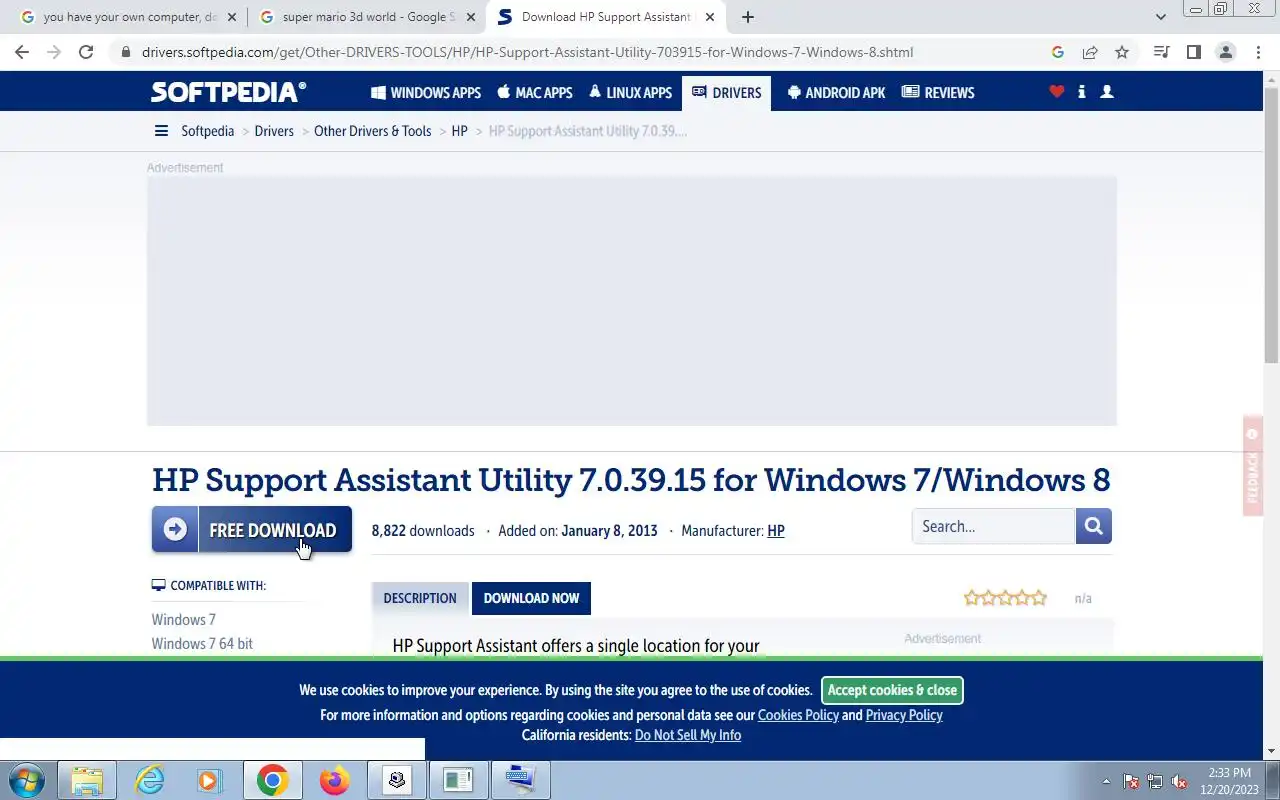Accept cookies and close the banner
The width and height of the screenshot is (1280, 800).
point(892,690)
